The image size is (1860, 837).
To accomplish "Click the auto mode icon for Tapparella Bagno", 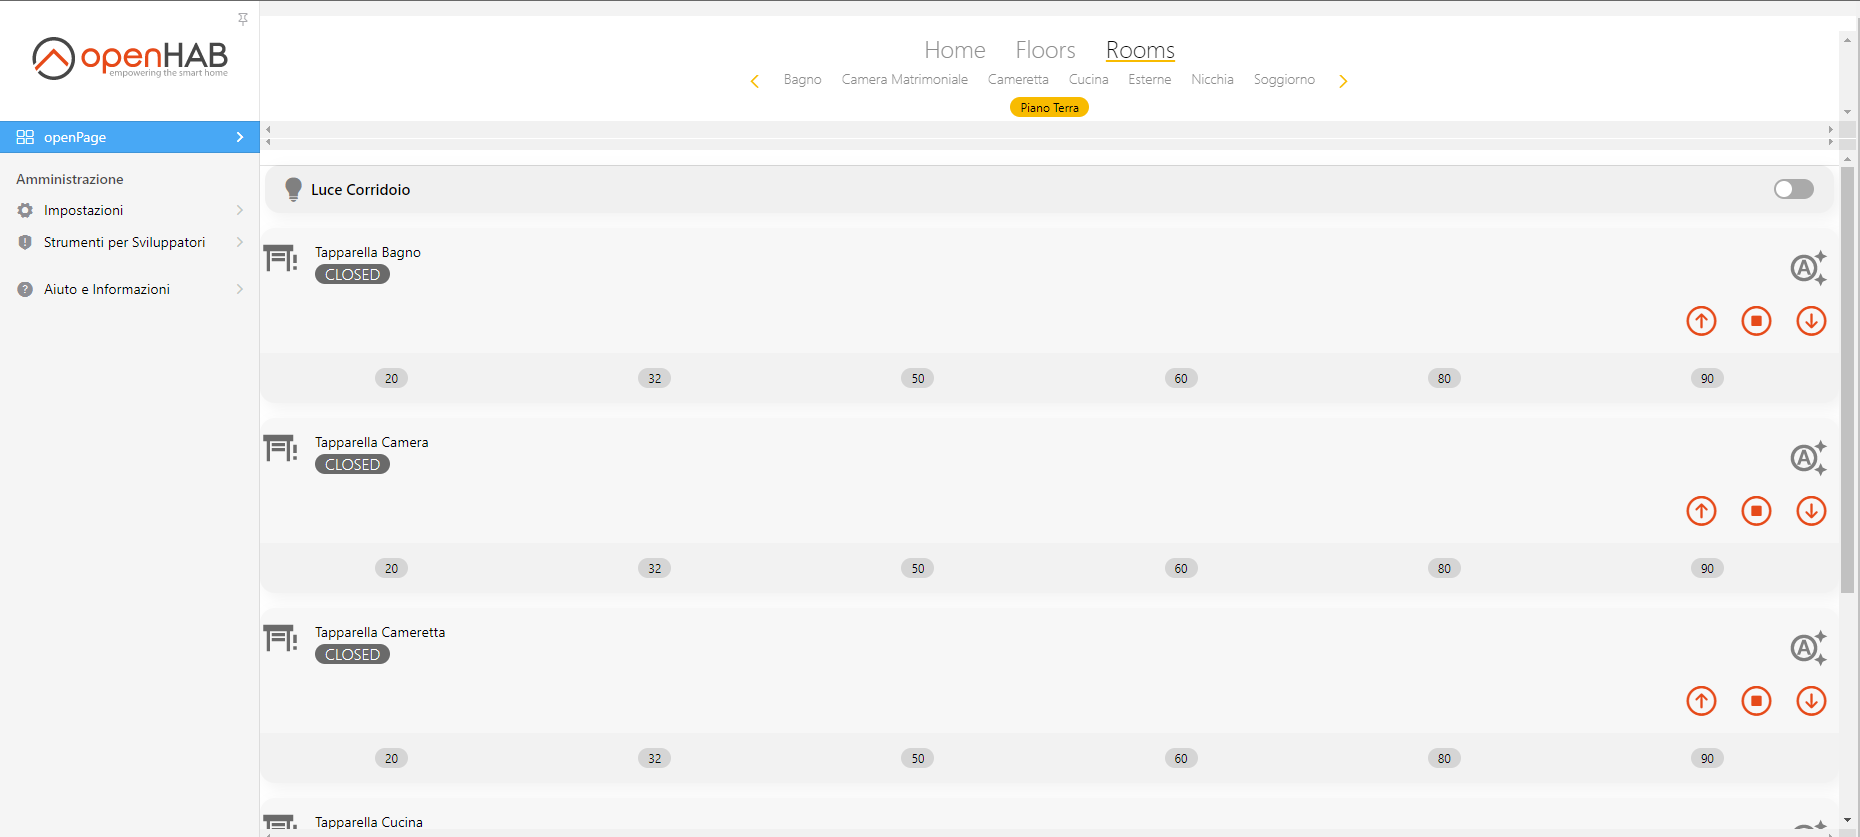I will [x=1807, y=268].
